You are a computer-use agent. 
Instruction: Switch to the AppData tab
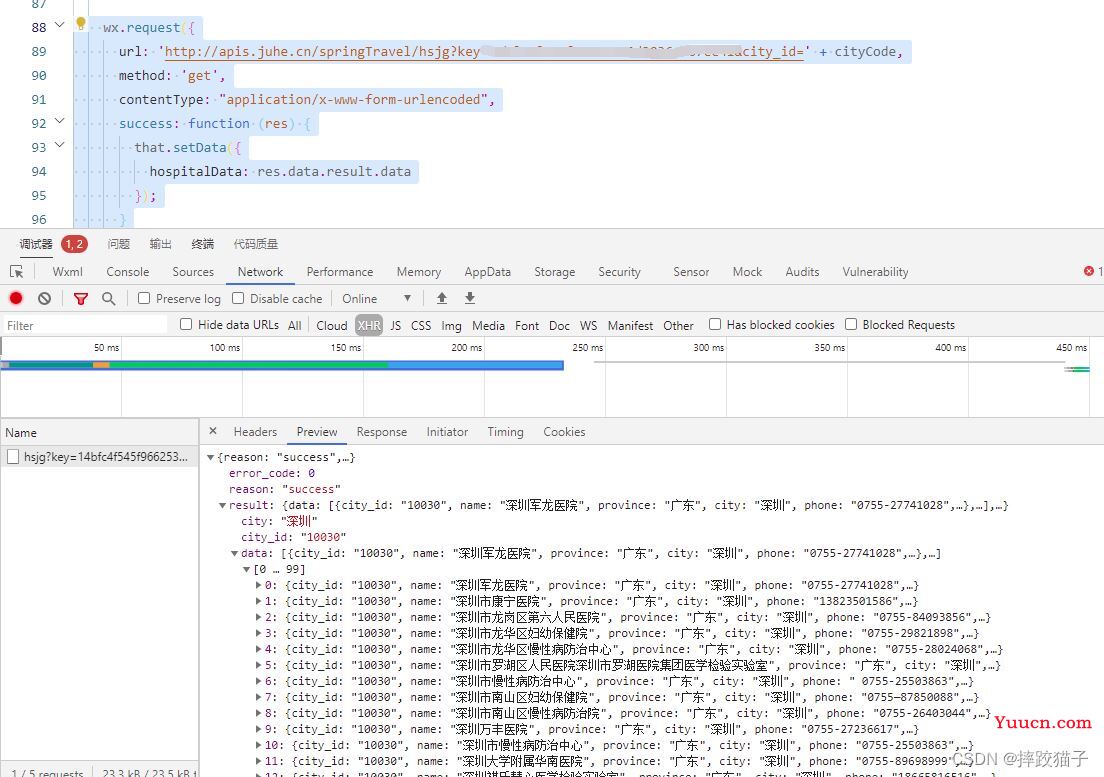tap(487, 272)
